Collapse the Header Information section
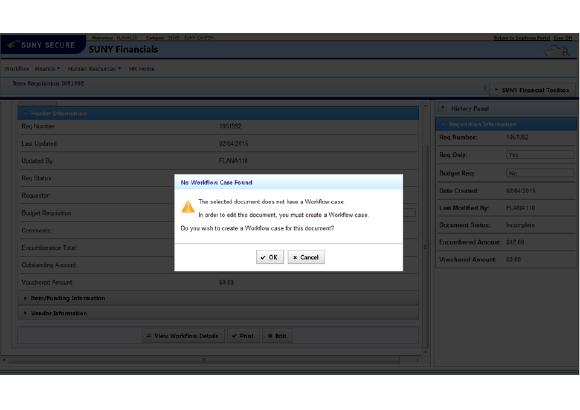Viewport: 580px width, 410px height. (x=25, y=114)
